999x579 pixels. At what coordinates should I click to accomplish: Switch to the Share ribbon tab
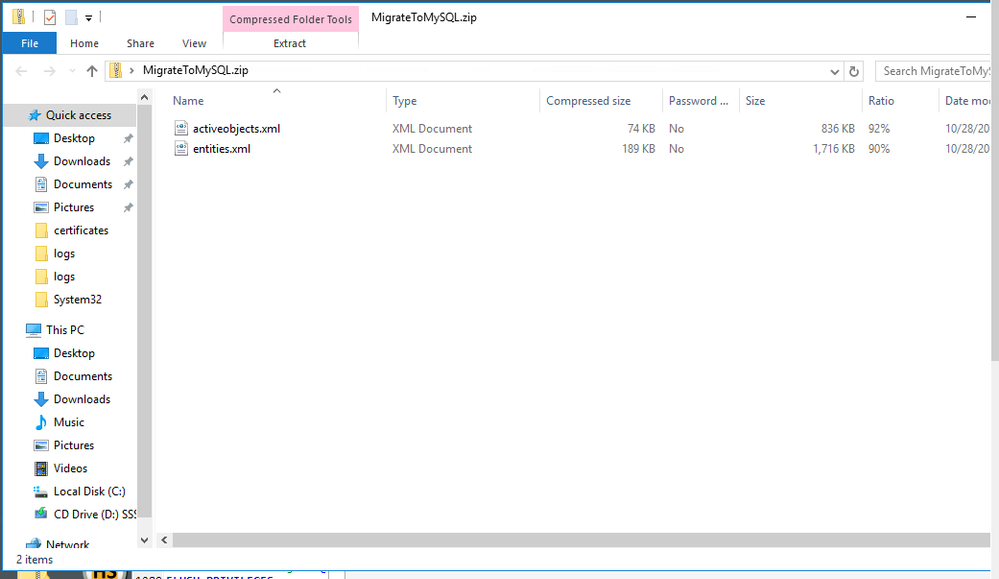pos(140,43)
